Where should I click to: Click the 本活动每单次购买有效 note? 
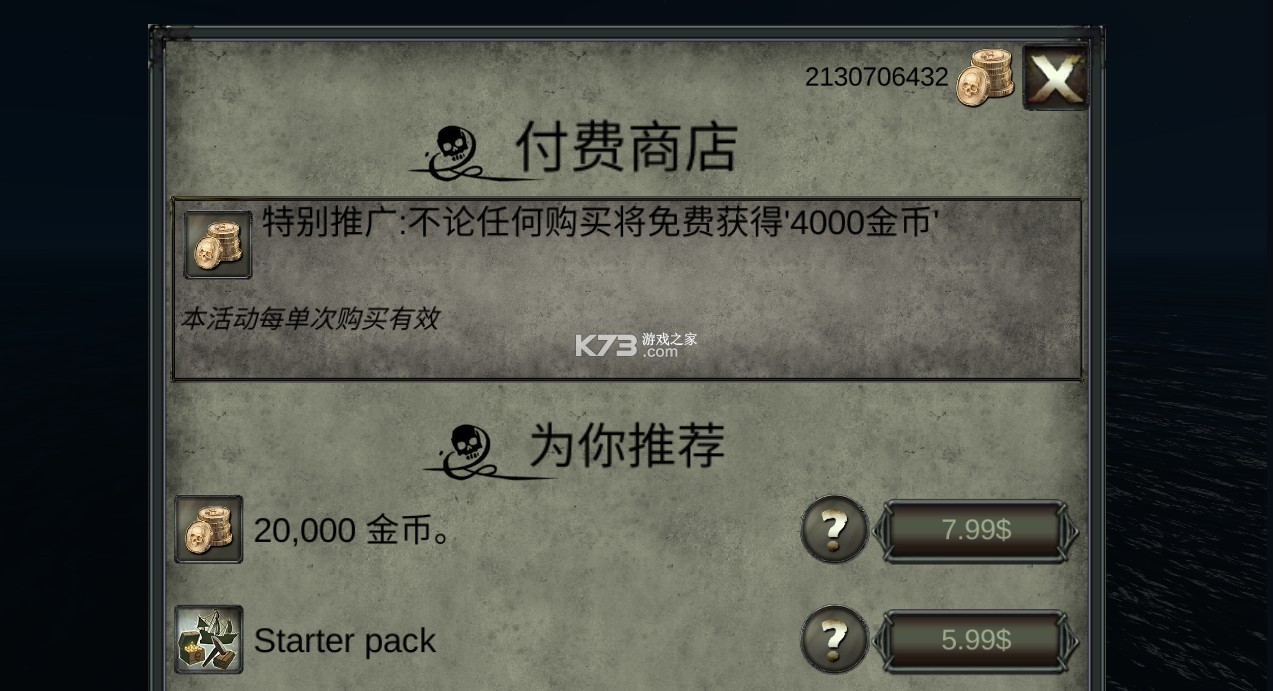click(310, 319)
